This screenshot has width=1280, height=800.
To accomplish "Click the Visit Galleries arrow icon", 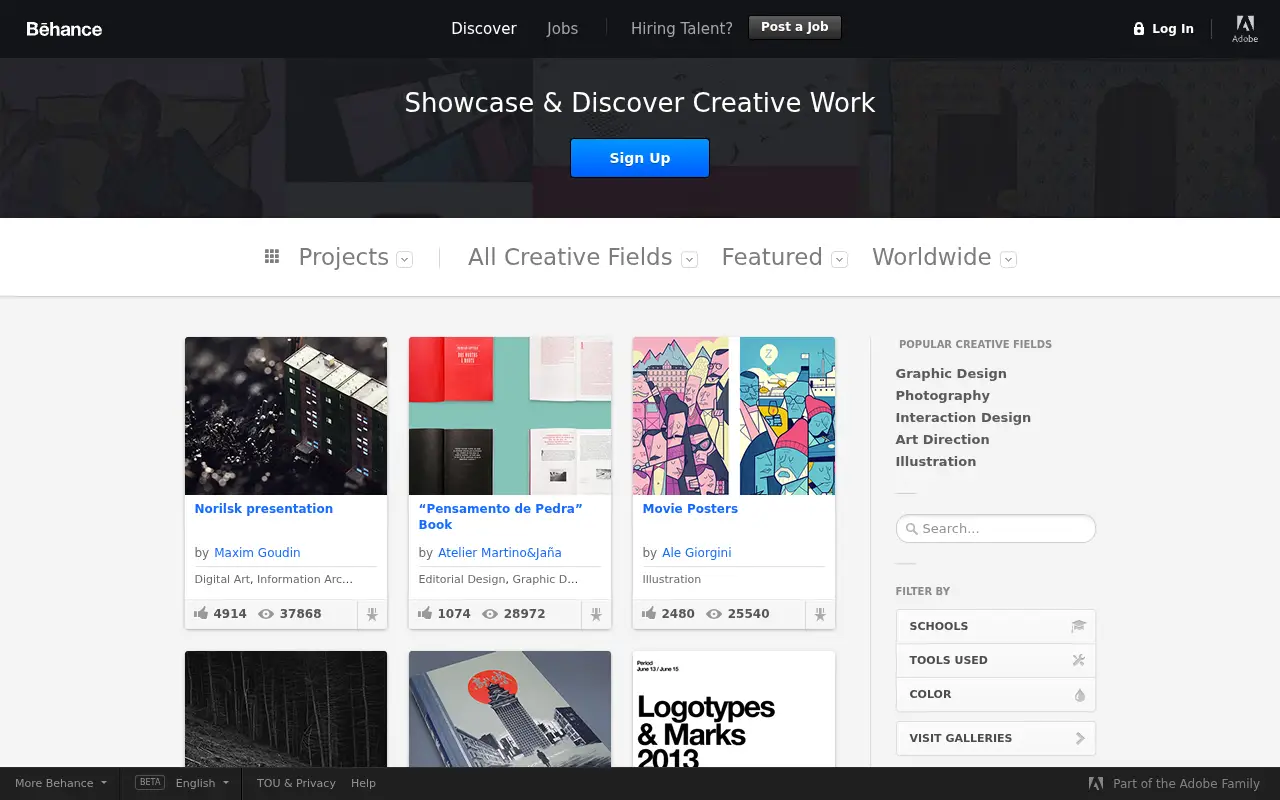I will [x=1080, y=738].
